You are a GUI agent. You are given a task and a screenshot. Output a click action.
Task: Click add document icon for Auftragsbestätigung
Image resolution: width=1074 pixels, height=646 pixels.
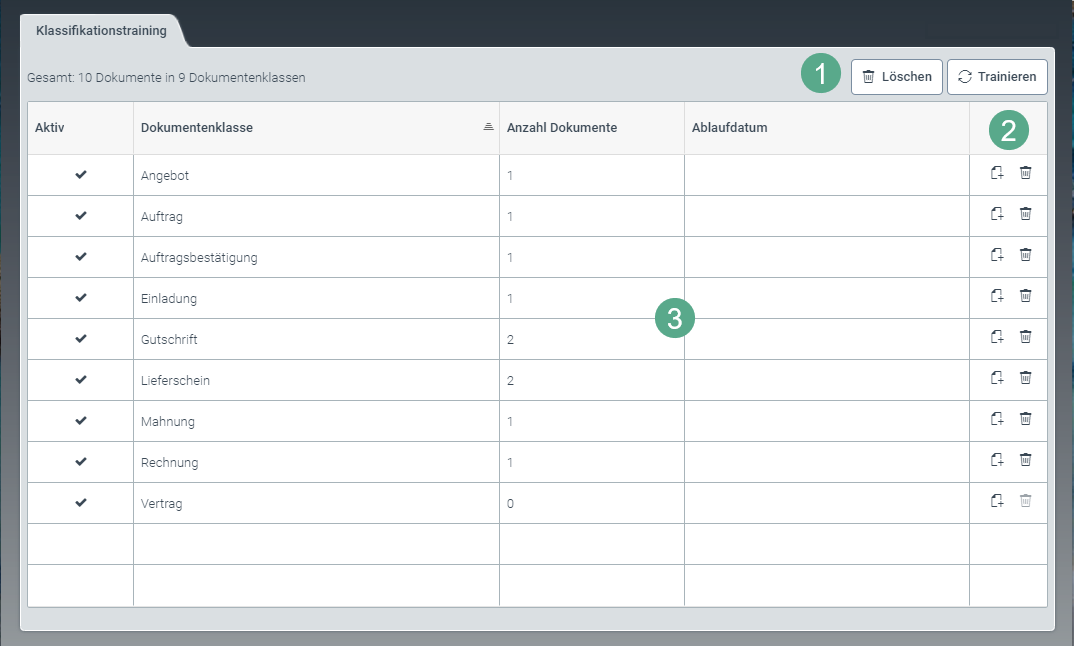pyautogui.click(x=996, y=255)
